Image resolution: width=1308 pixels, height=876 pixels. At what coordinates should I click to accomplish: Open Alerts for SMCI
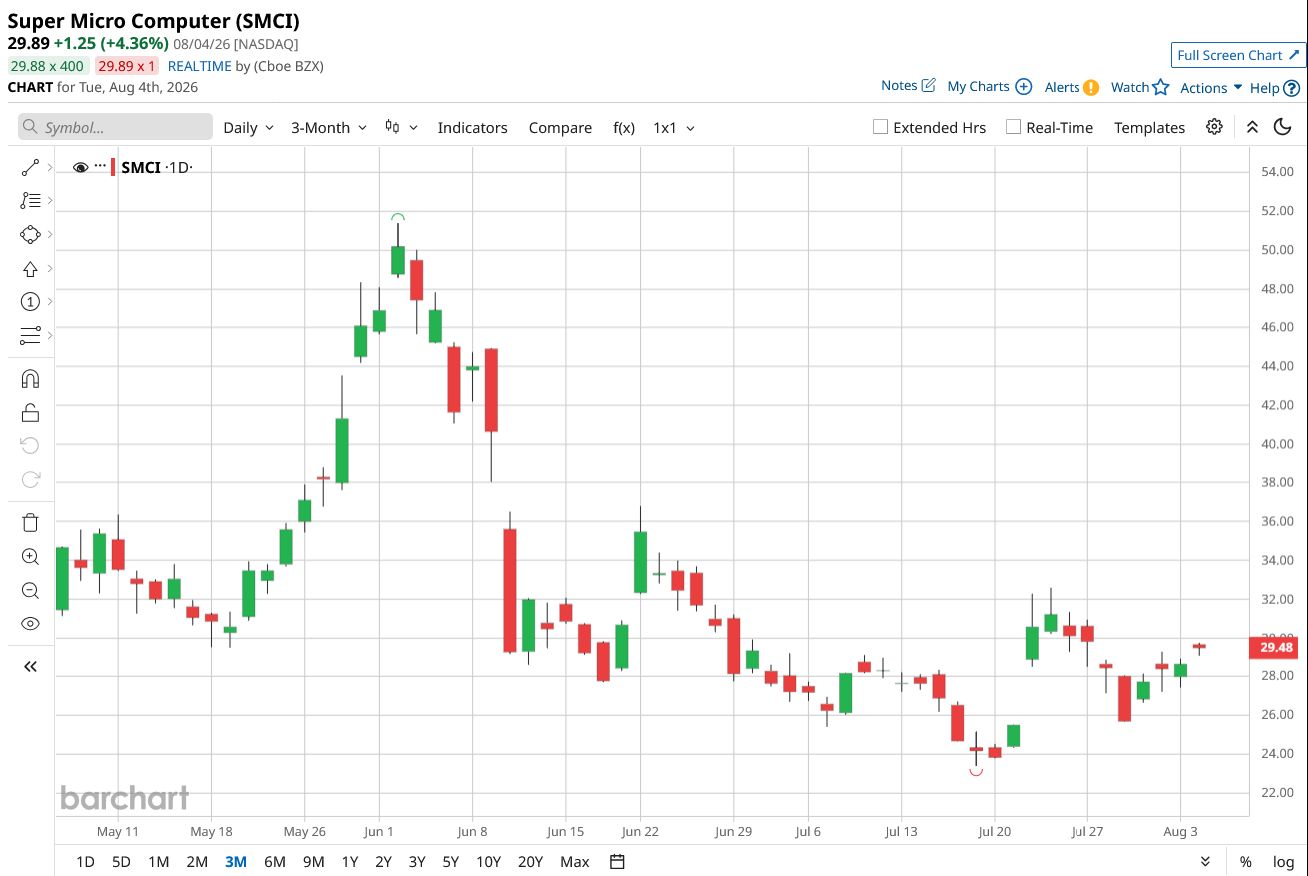point(1072,87)
